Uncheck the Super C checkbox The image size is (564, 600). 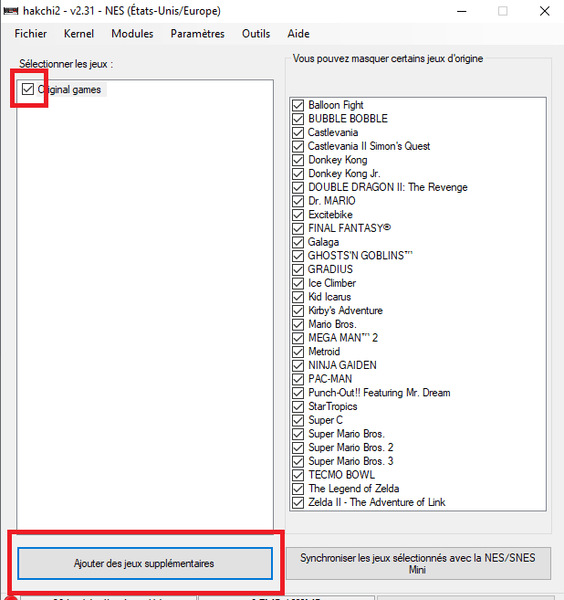tap(298, 421)
